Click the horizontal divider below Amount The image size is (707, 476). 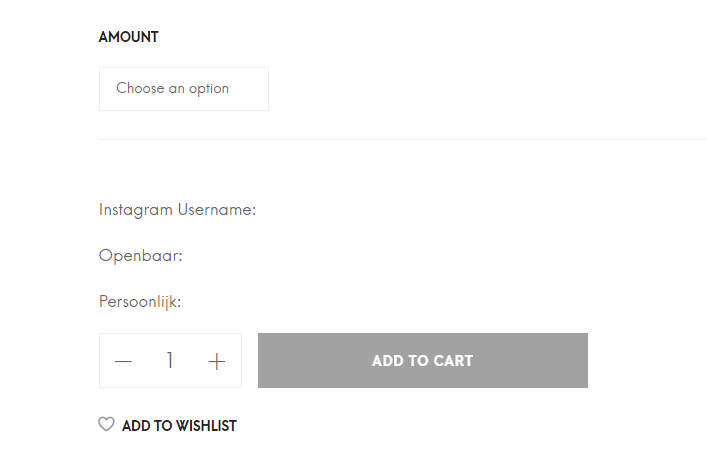(403, 139)
